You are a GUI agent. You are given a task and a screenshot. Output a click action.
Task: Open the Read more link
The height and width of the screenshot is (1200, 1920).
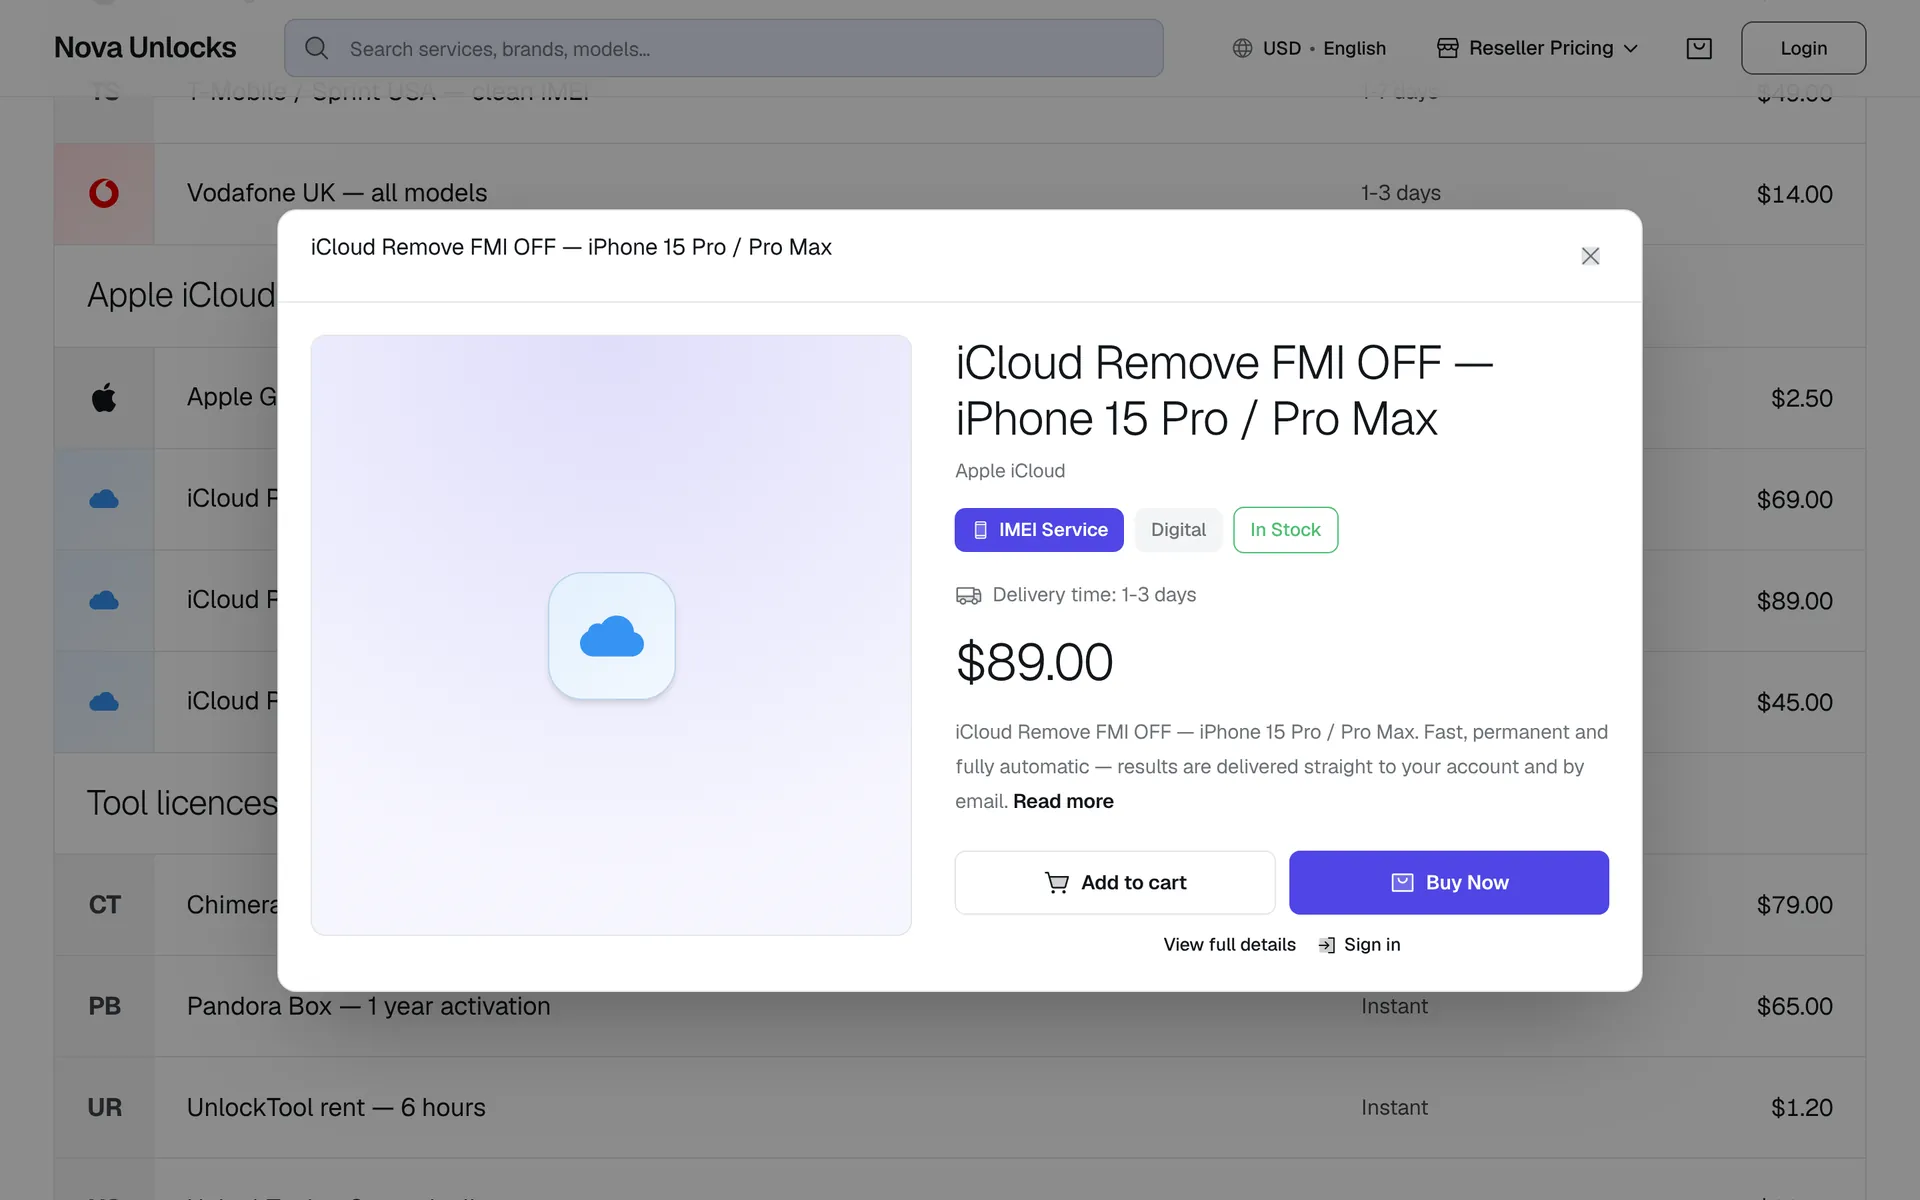click(1063, 801)
